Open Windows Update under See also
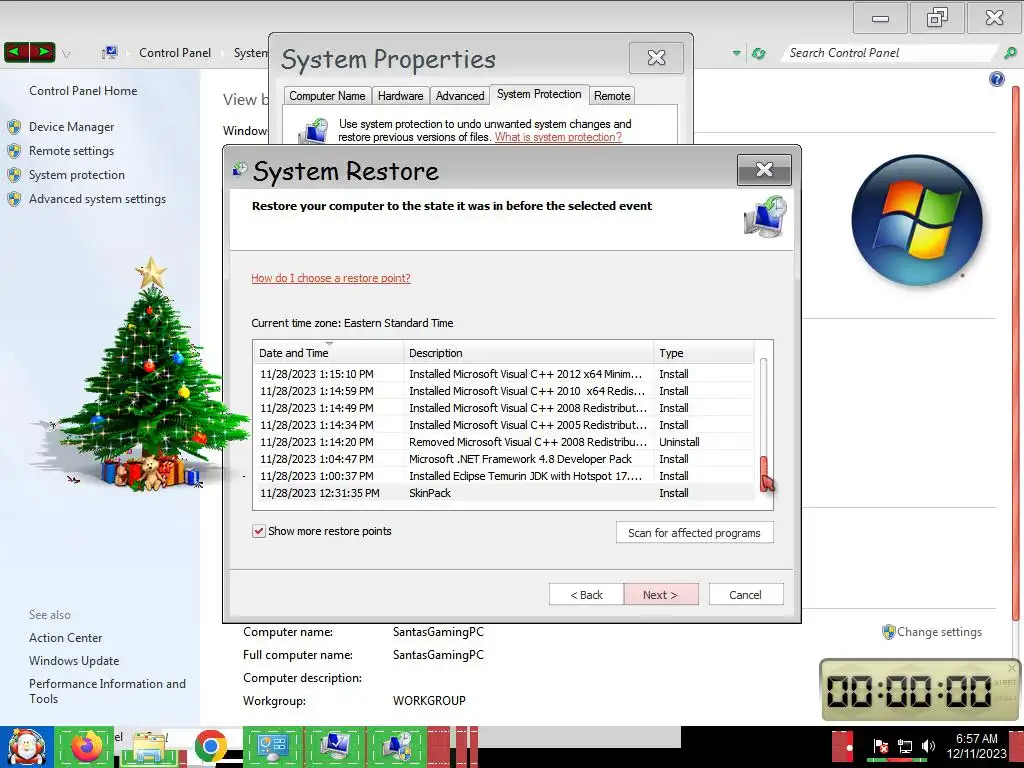Screen dimensions: 1024x768 pyautogui.click(x=74, y=661)
